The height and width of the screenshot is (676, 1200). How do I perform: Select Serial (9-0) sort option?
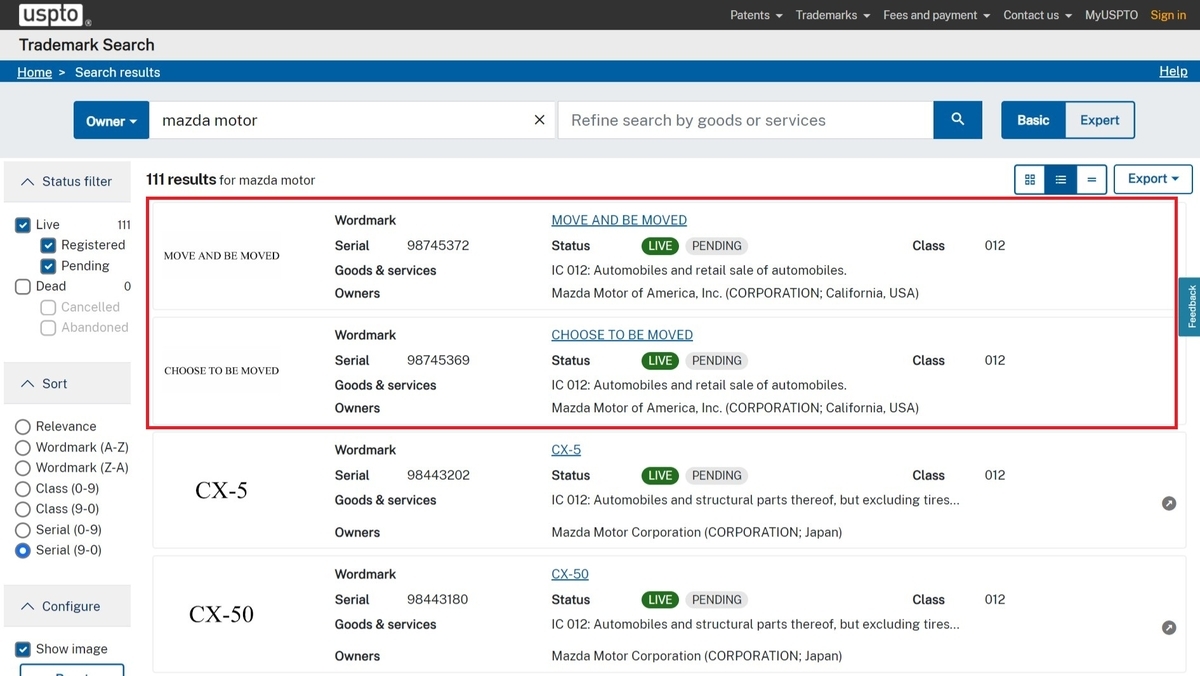coord(23,550)
